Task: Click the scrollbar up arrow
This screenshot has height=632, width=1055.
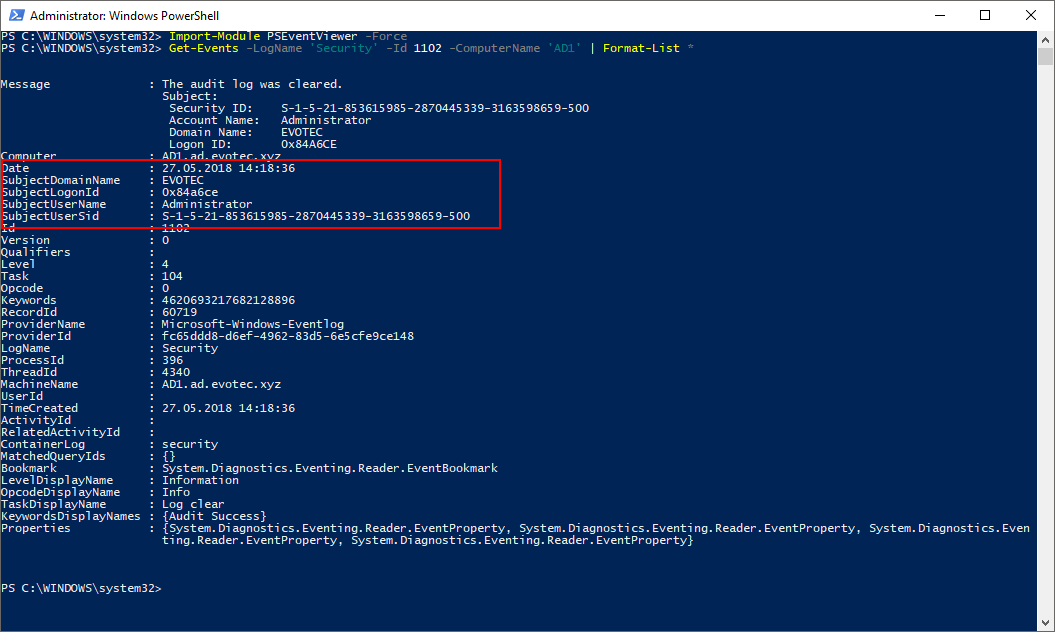Action: (x=1046, y=39)
